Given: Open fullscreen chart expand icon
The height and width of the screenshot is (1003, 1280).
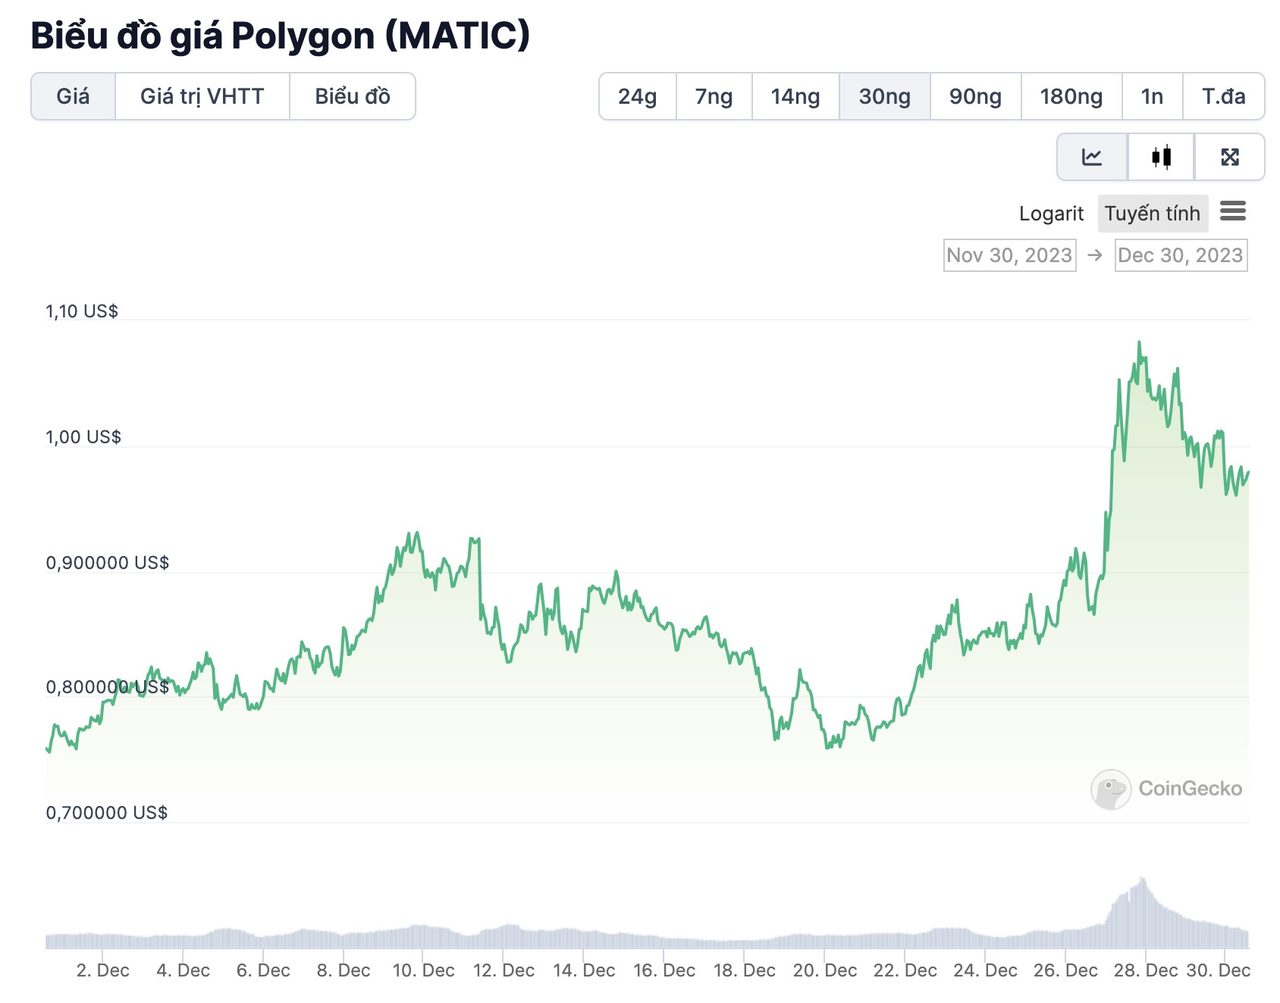Looking at the screenshot, I should click(1230, 157).
